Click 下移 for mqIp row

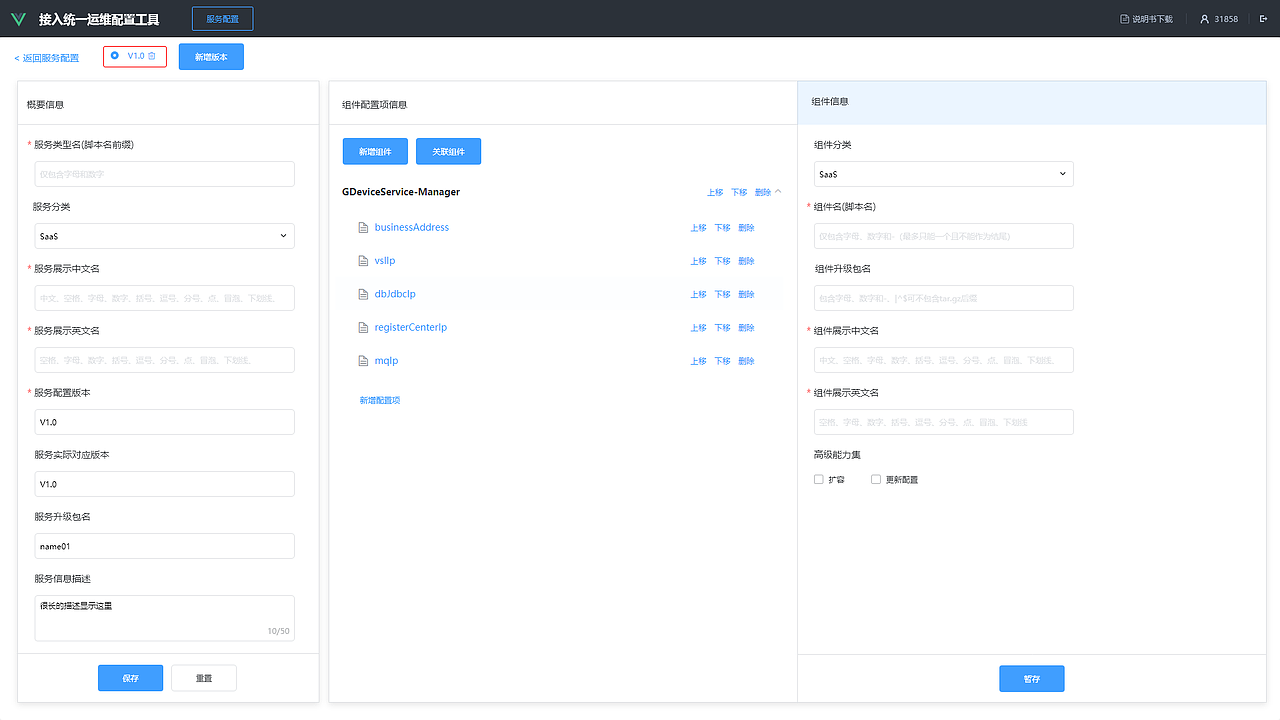tap(722, 361)
